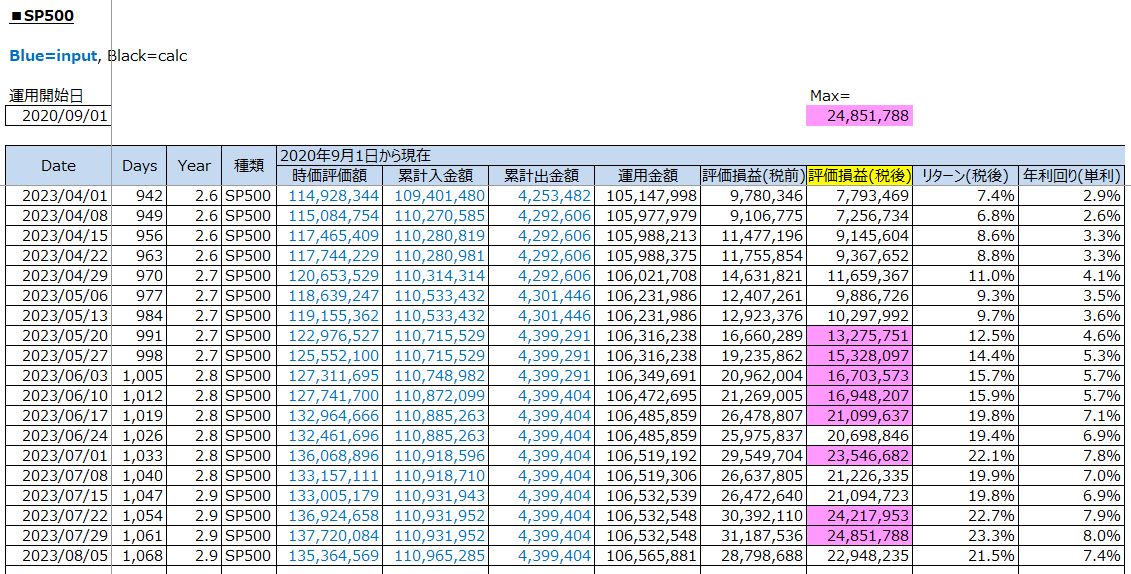The image size is (1131, 574).
Task: Click the Date column header
Action: (58, 166)
